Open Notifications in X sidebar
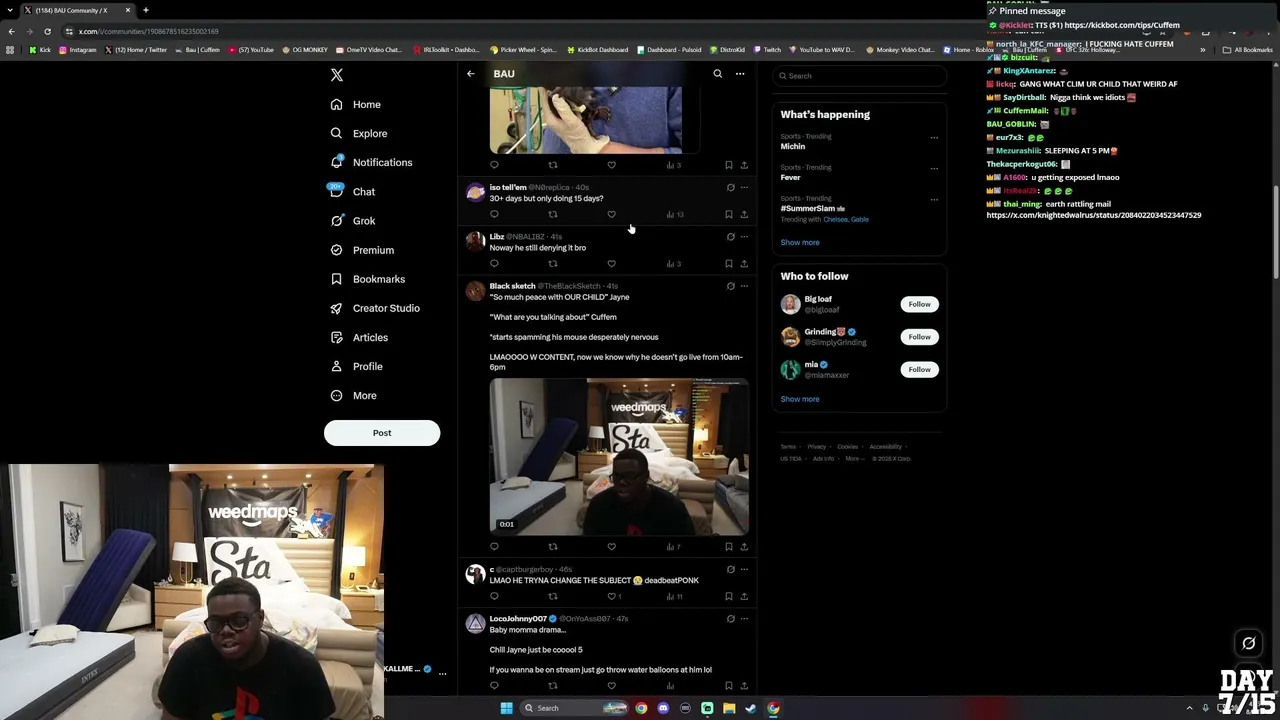The height and width of the screenshot is (720, 1280). (x=371, y=162)
